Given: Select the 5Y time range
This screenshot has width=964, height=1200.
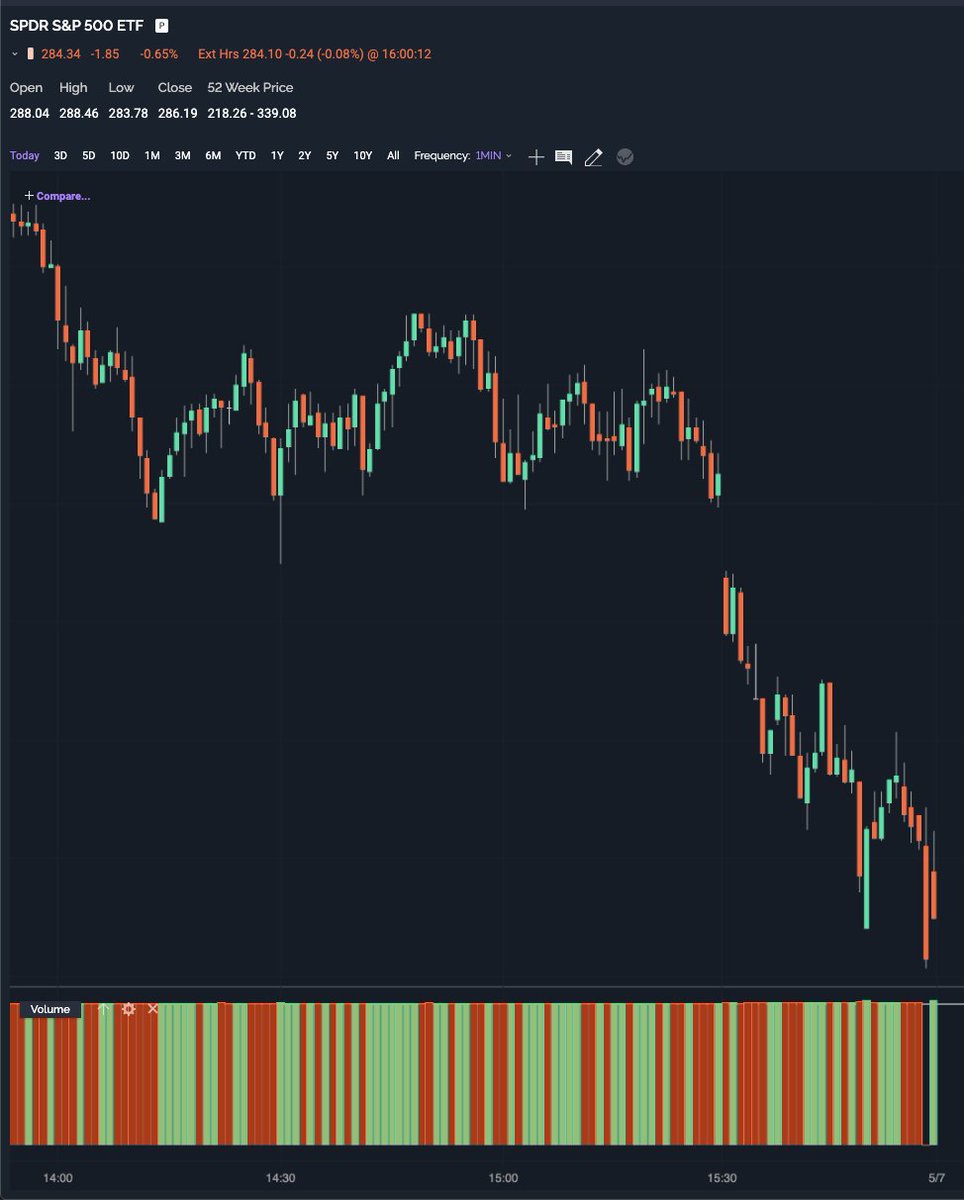Looking at the screenshot, I should point(333,156).
